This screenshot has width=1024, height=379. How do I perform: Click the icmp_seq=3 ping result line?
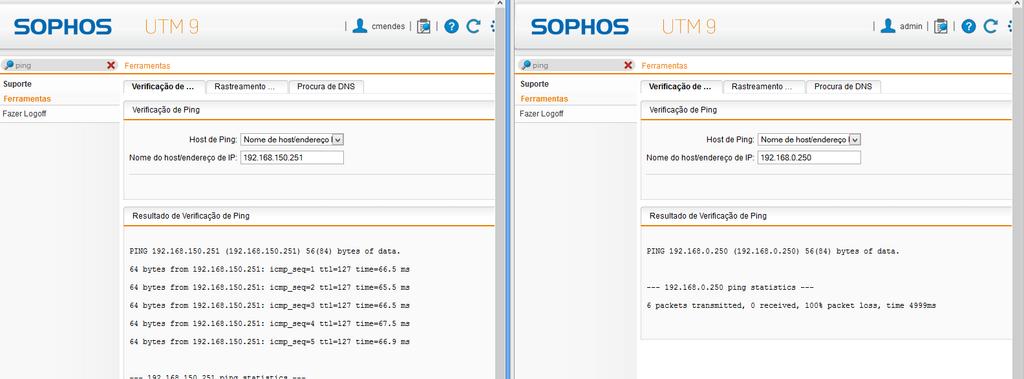click(270, 305)
